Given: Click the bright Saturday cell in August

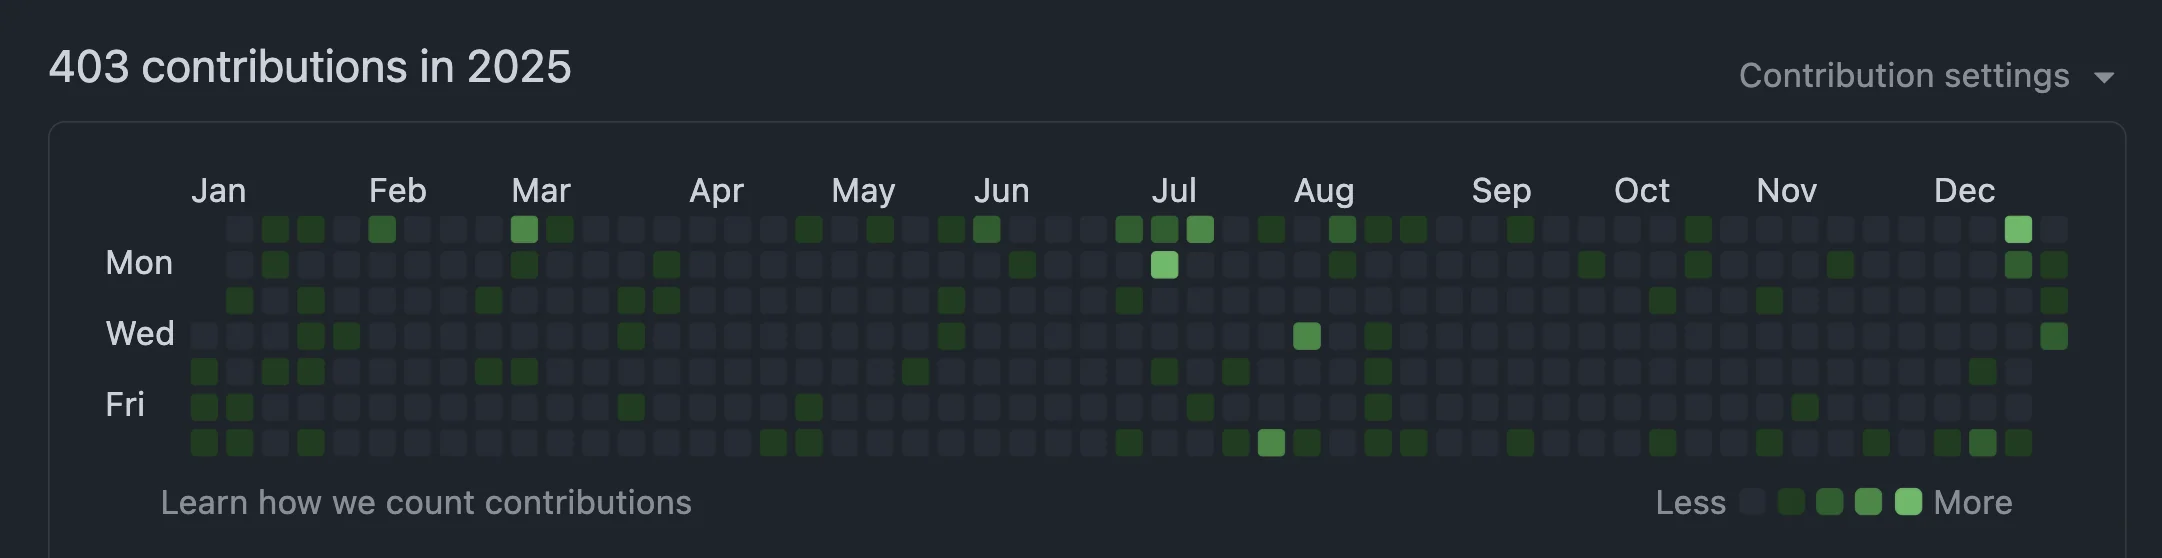Looking at the screenshot, I should pyautogui.click(x=1271, y=442).
